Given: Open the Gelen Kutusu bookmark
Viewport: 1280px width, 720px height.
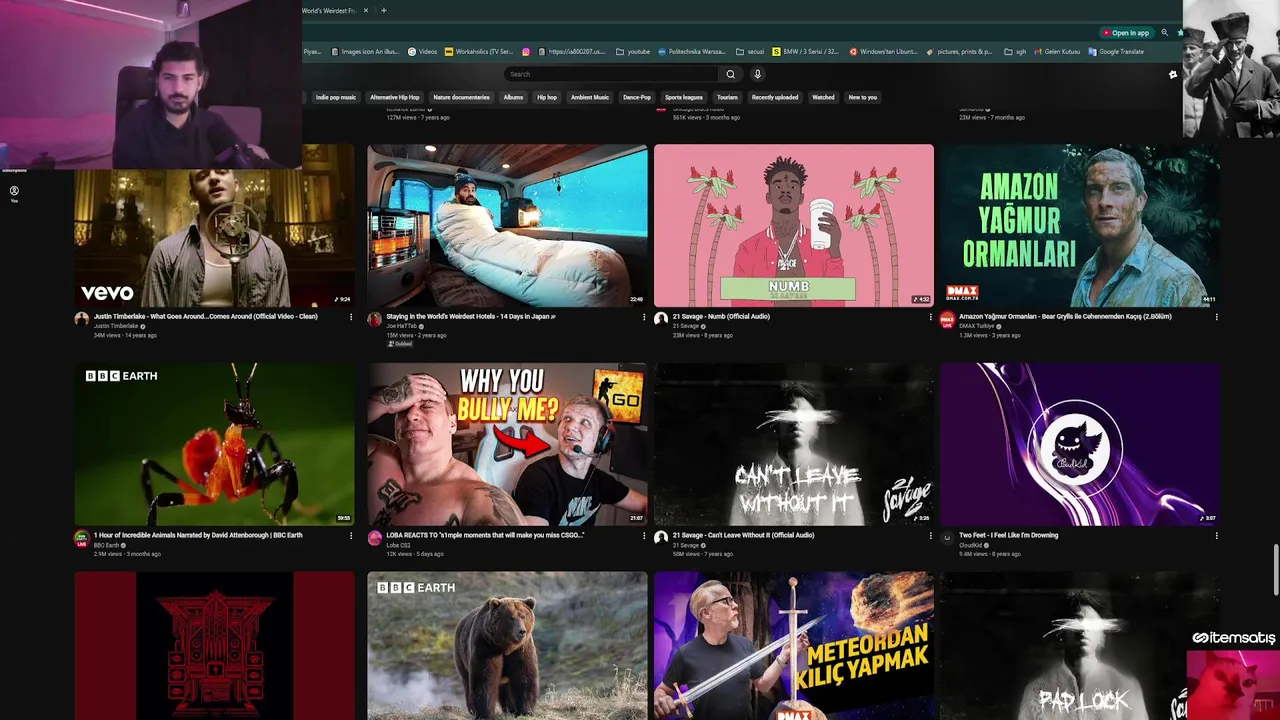Looking at the screenshot, I should coord(1056,51).
